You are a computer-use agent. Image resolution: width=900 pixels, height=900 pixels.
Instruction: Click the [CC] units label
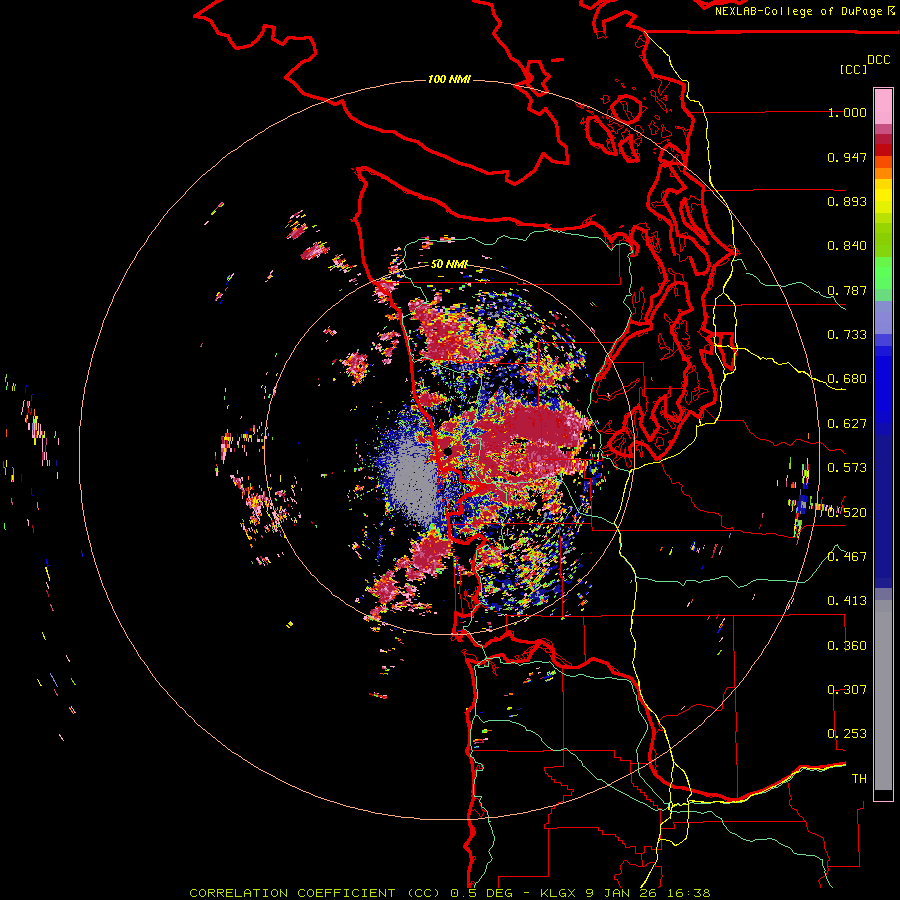(x=853, y=69)
